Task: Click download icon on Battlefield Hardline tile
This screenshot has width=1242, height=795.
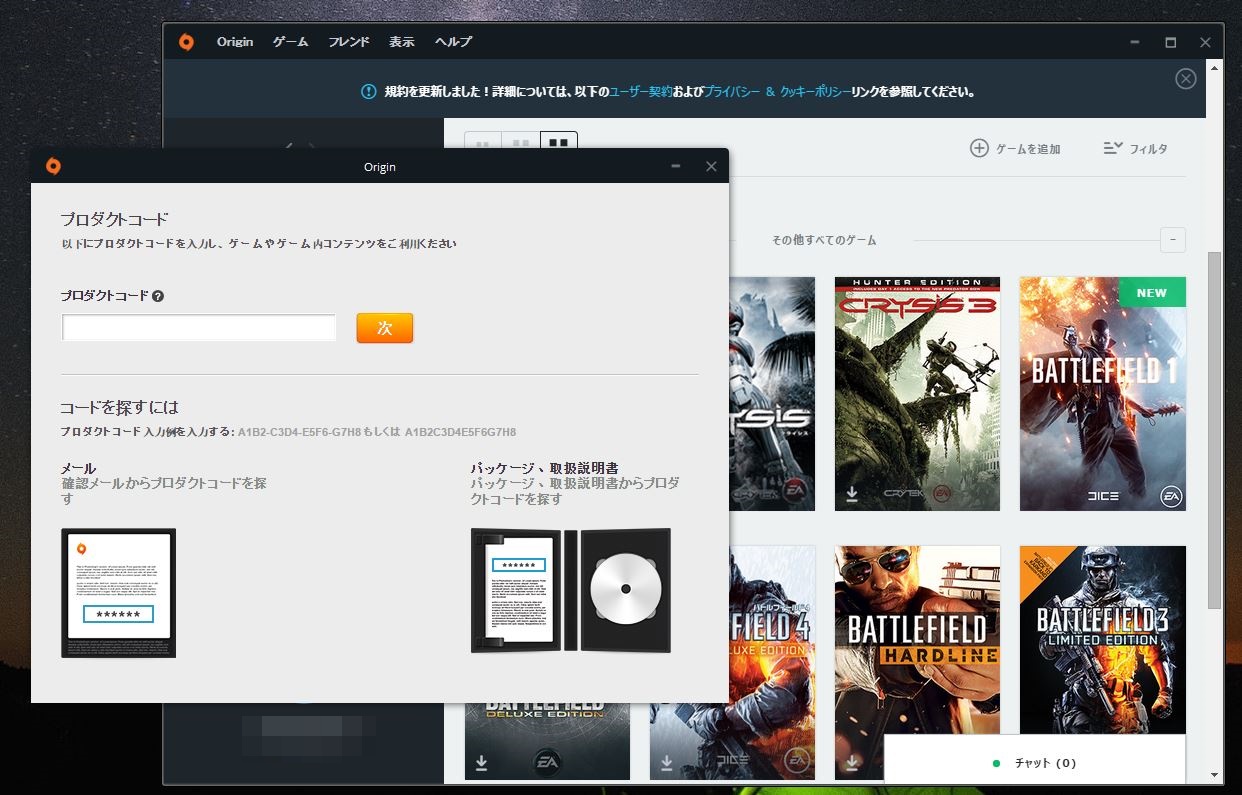Action: point(852,763)
